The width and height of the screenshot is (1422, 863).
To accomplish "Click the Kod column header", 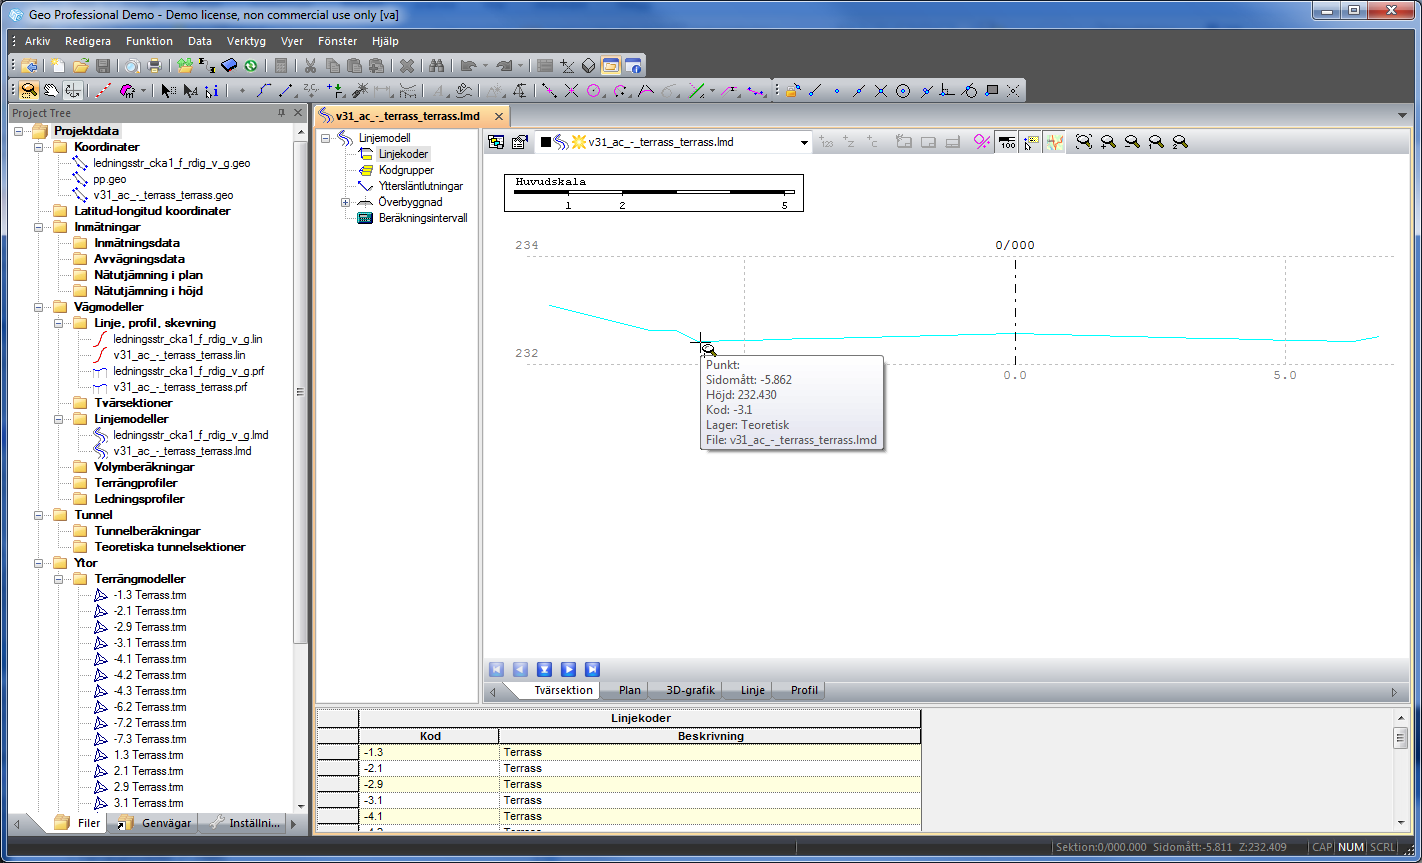I will [430, 736].
